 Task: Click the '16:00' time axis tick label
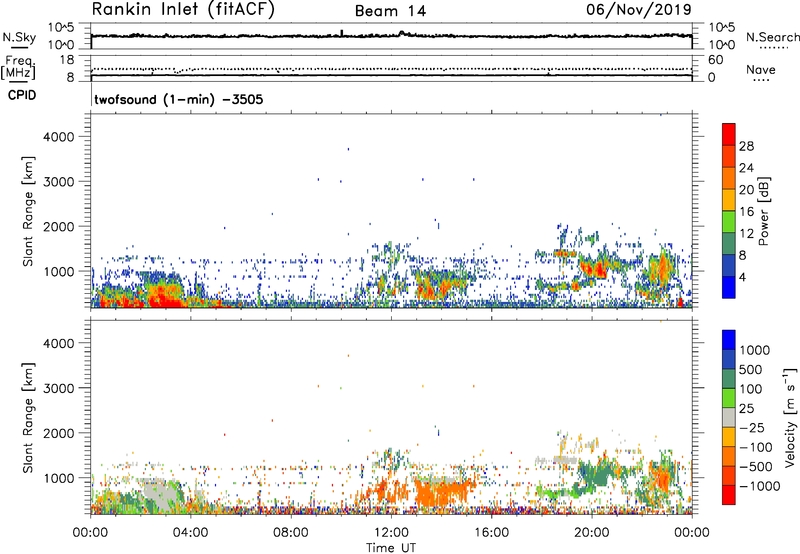(x=491, y=533)
